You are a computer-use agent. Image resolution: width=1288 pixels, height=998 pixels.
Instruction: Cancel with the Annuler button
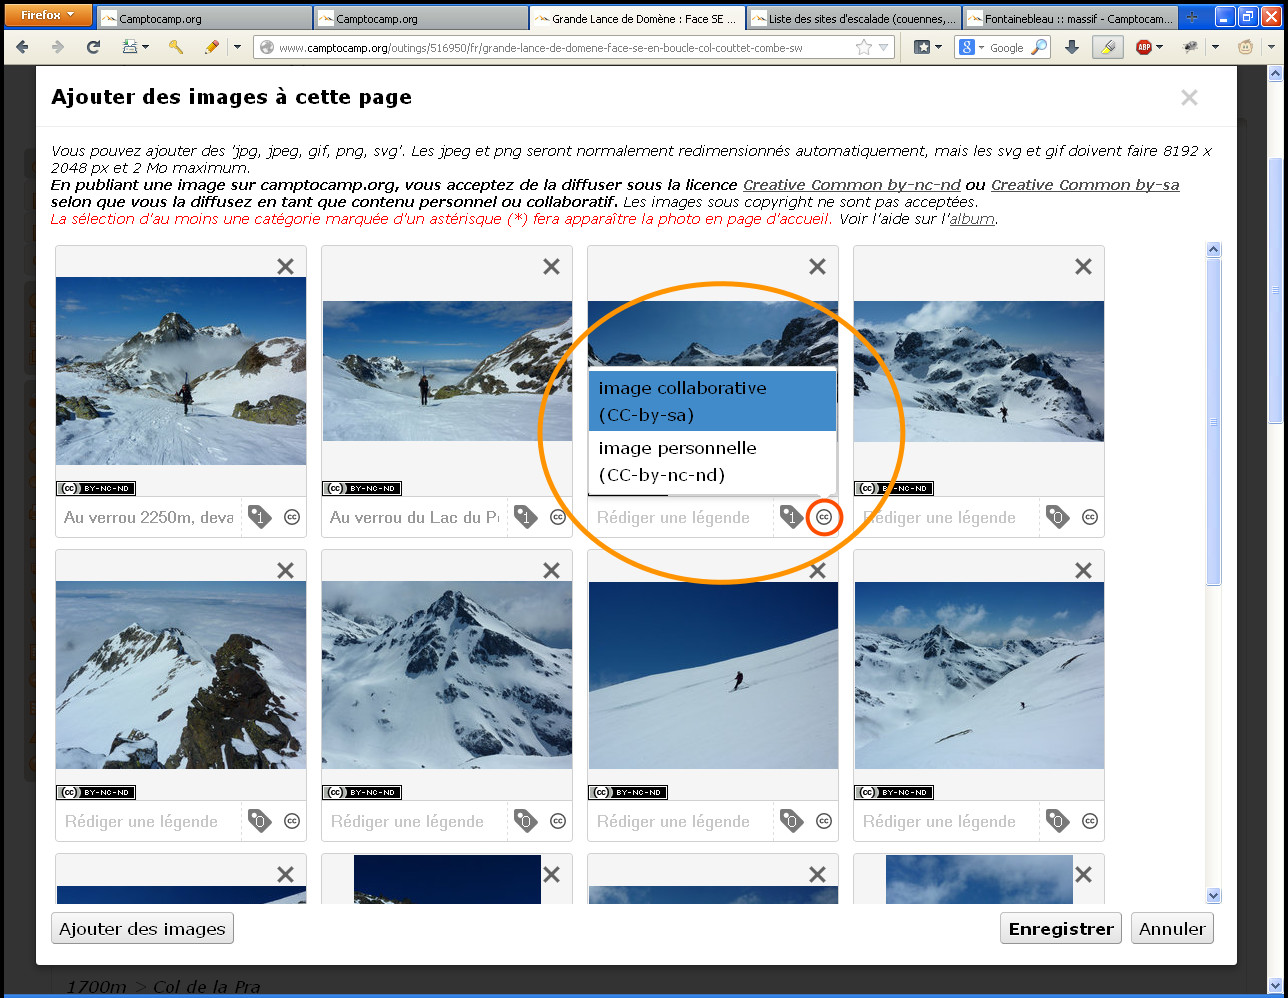[1172, 928]
